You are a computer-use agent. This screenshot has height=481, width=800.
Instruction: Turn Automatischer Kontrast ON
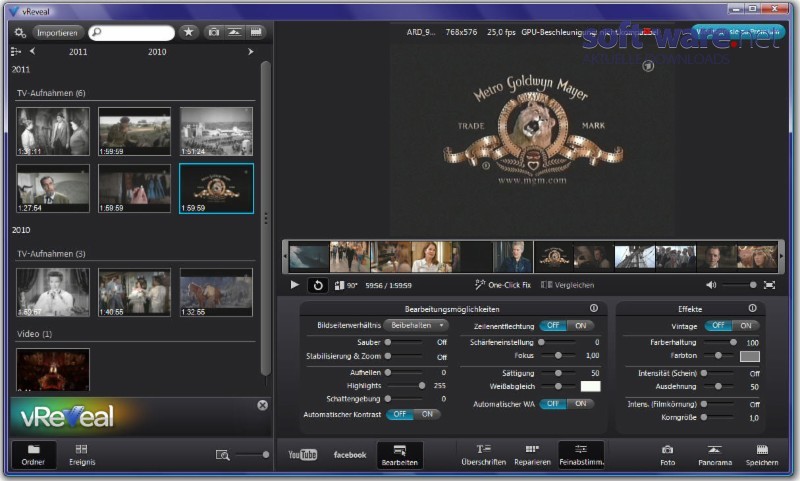point(427,414)
